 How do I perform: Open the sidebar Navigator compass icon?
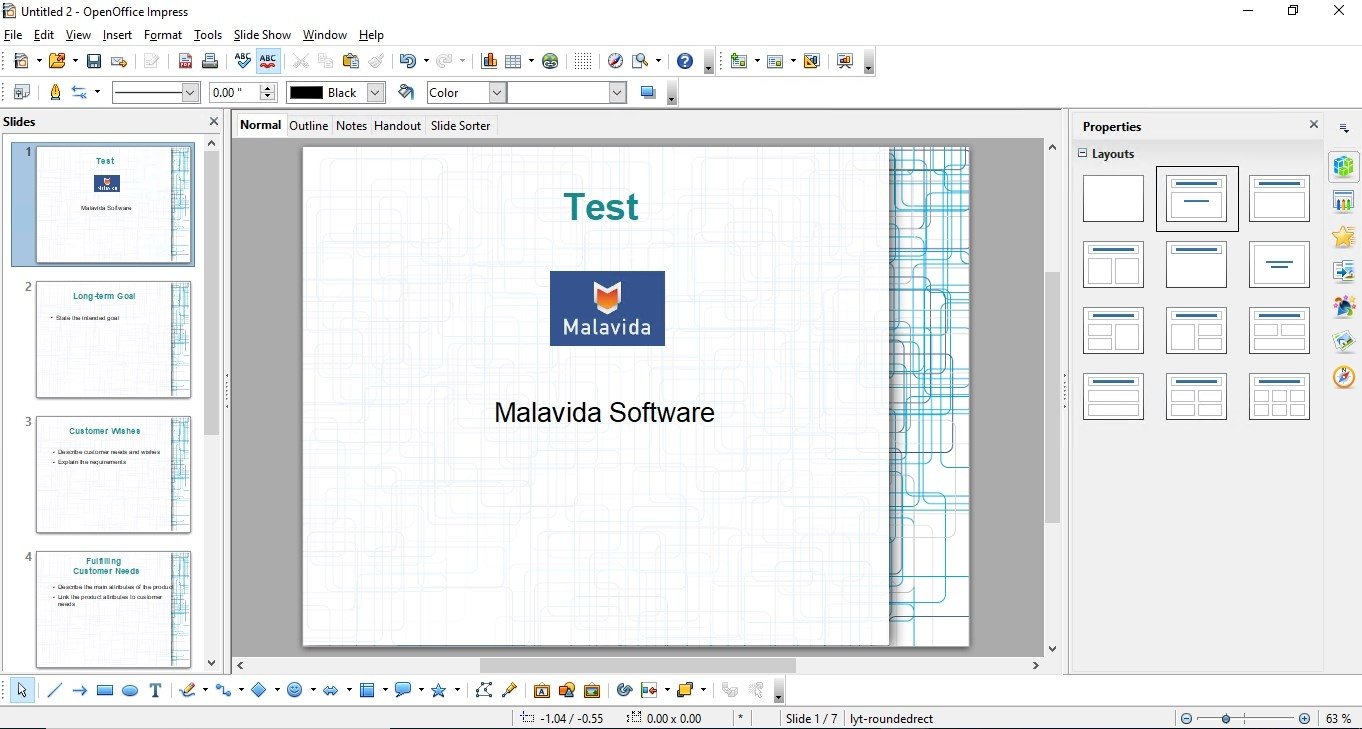coord(1343,377)
